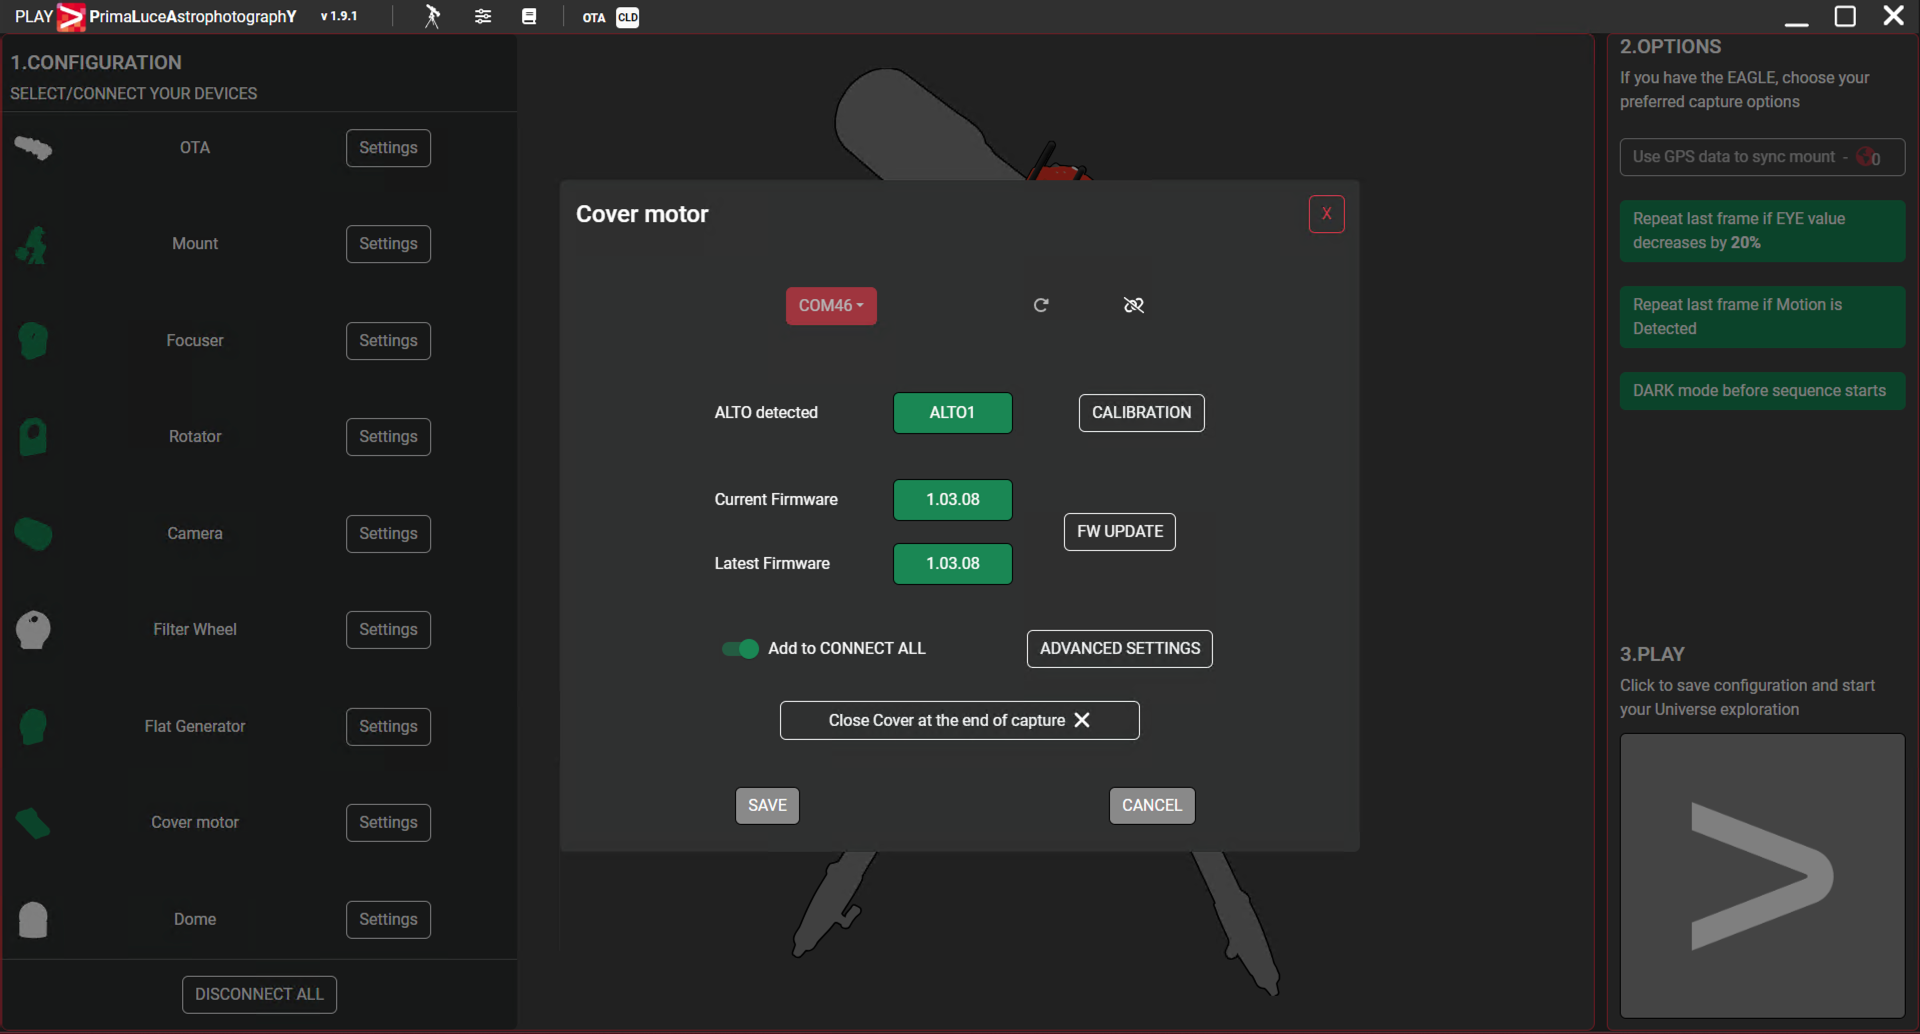The height and width of the screenshot is (1034, 1920).
Task: Click the Flat Generator label
Action: coord(195,727)
